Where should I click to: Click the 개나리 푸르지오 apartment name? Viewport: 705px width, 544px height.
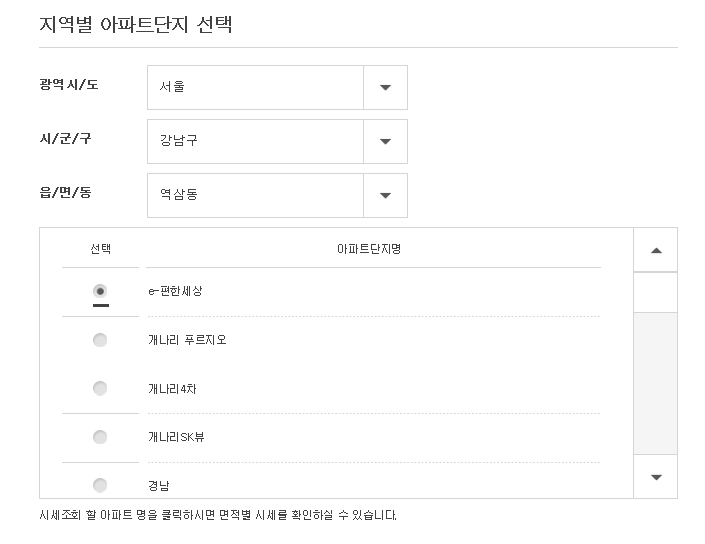pos(187,340)
